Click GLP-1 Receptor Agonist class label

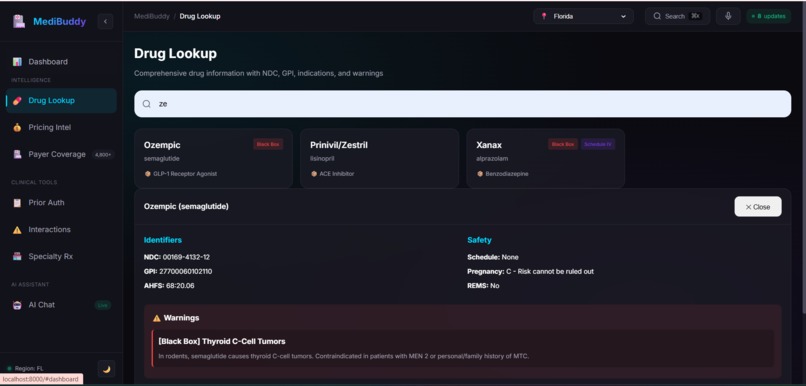[x=185, y=174]
